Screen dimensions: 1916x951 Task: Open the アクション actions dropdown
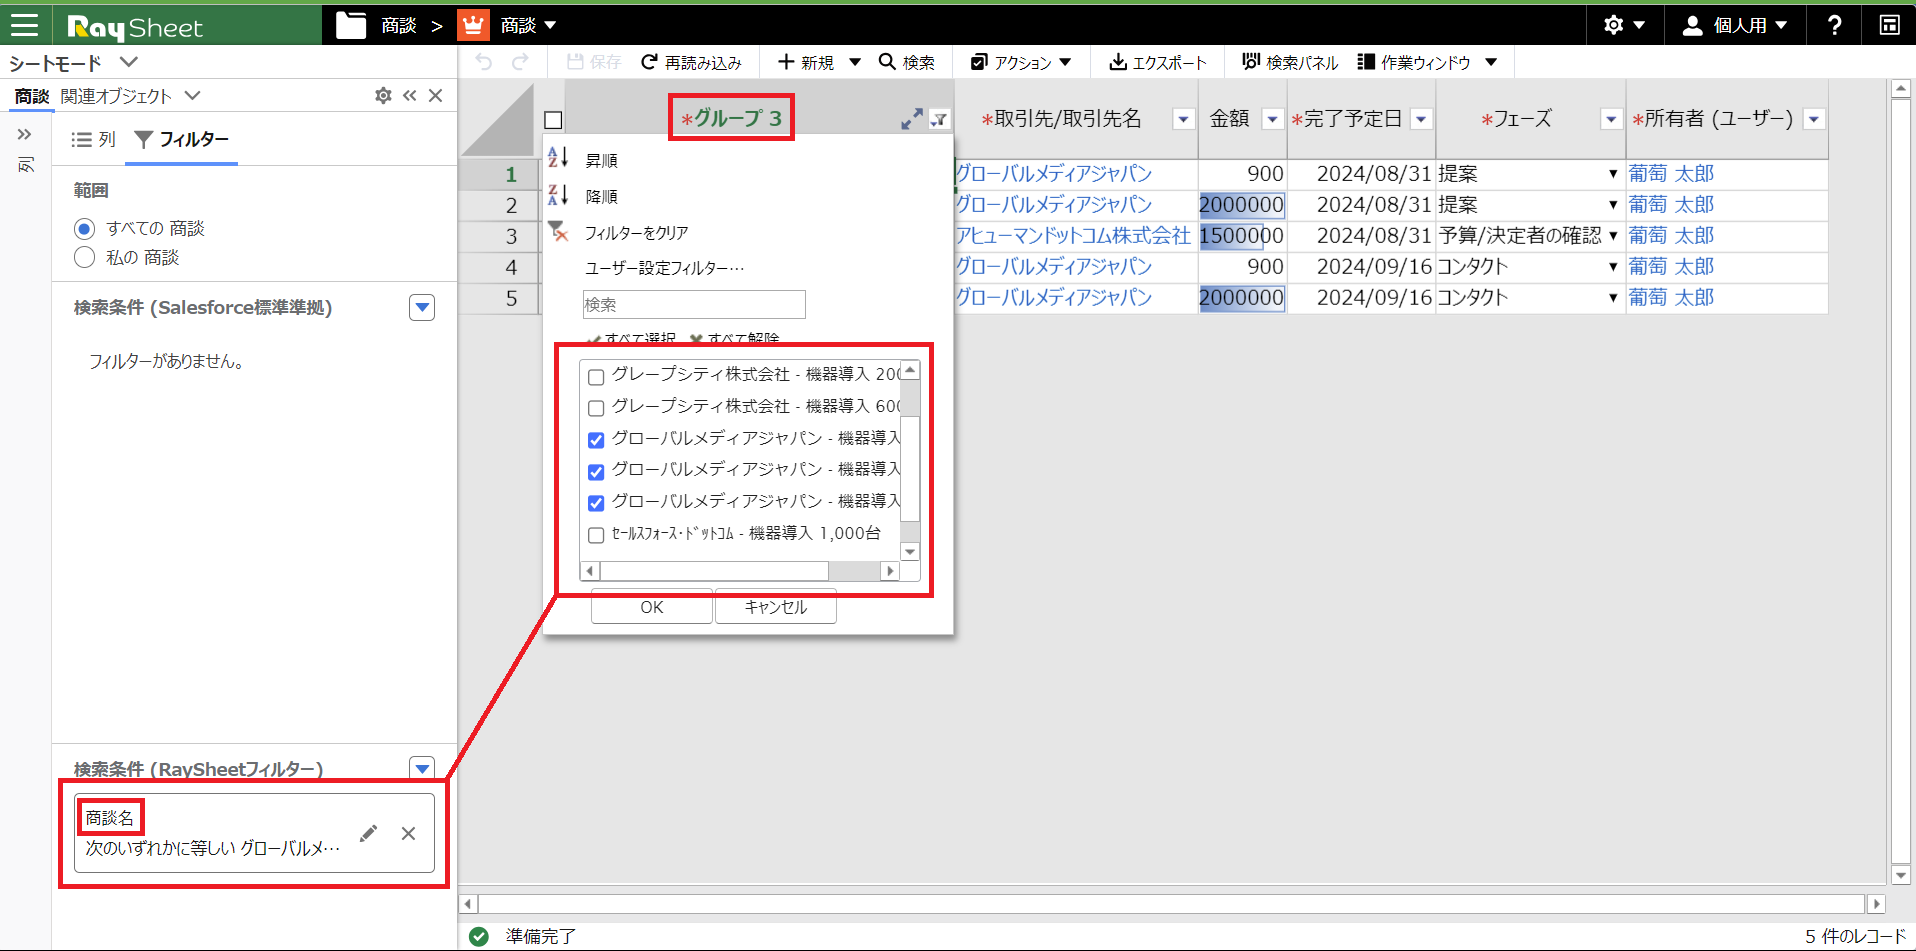[1021, 62]
